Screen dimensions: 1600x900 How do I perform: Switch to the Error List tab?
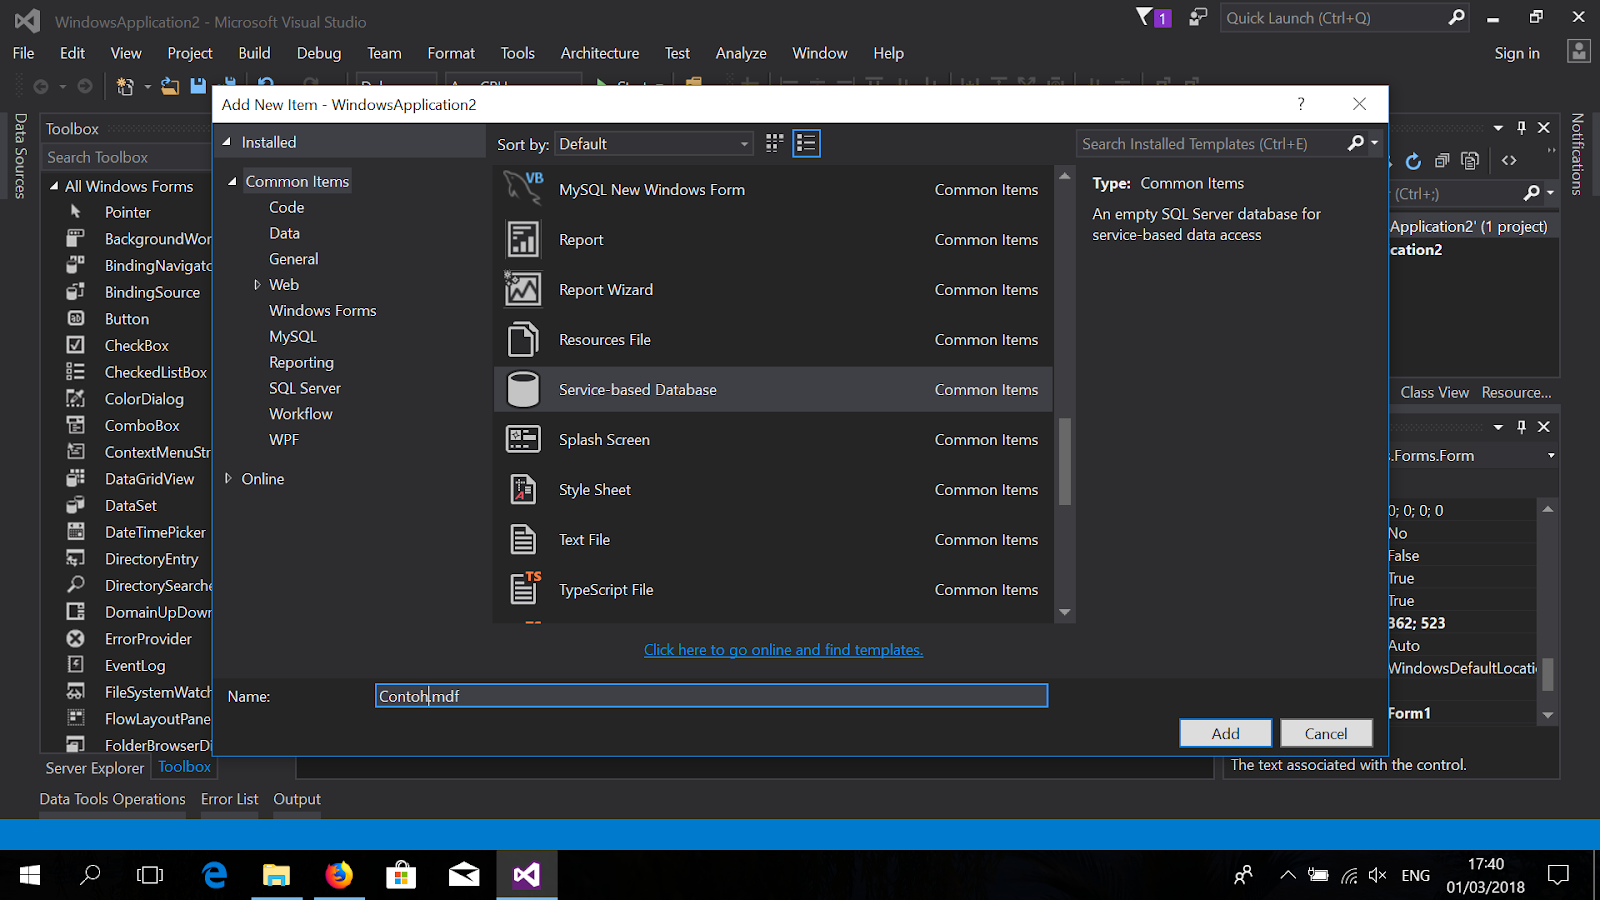229,799
